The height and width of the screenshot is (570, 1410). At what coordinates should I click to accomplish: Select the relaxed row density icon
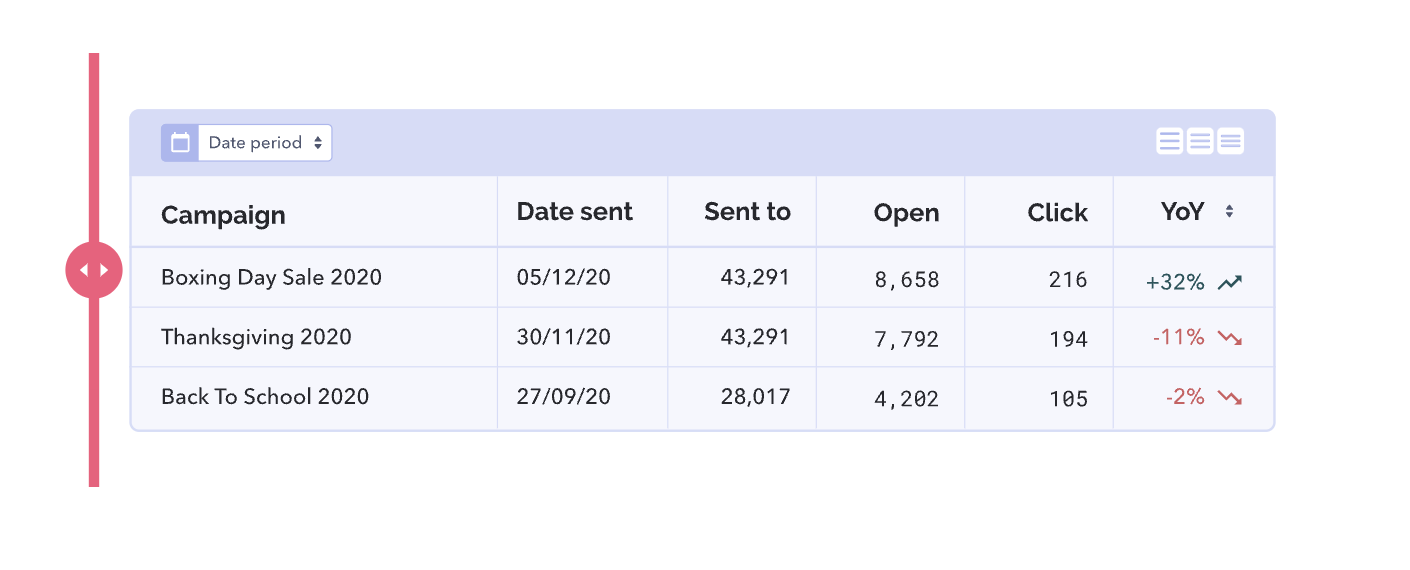click(x=1169, y=141)
